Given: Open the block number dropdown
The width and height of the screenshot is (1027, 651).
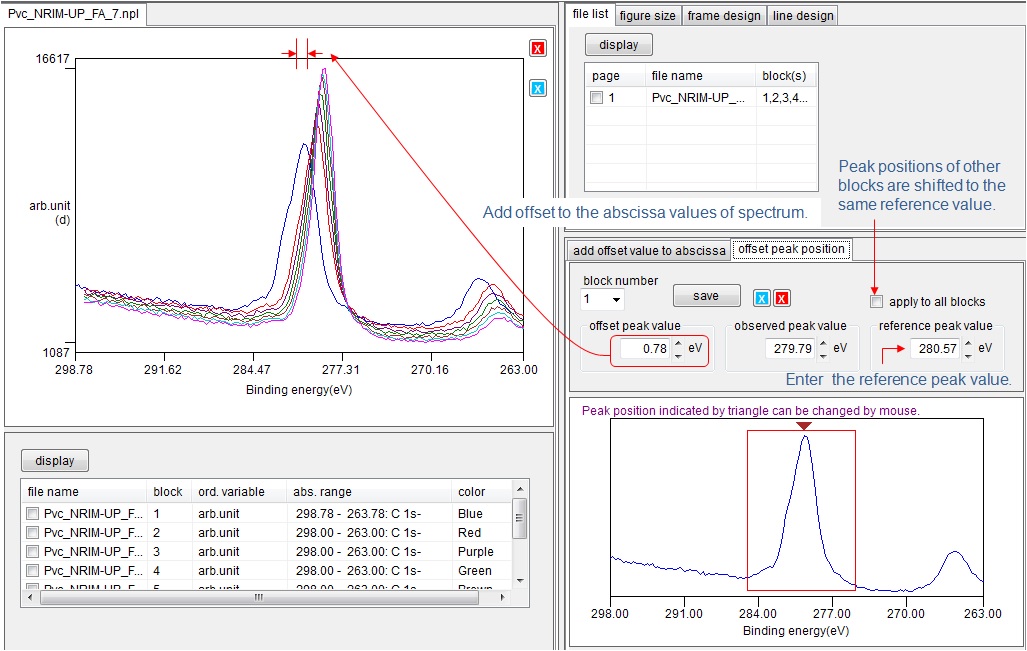Looking at the screenshot, I should (x=616, y=299).
